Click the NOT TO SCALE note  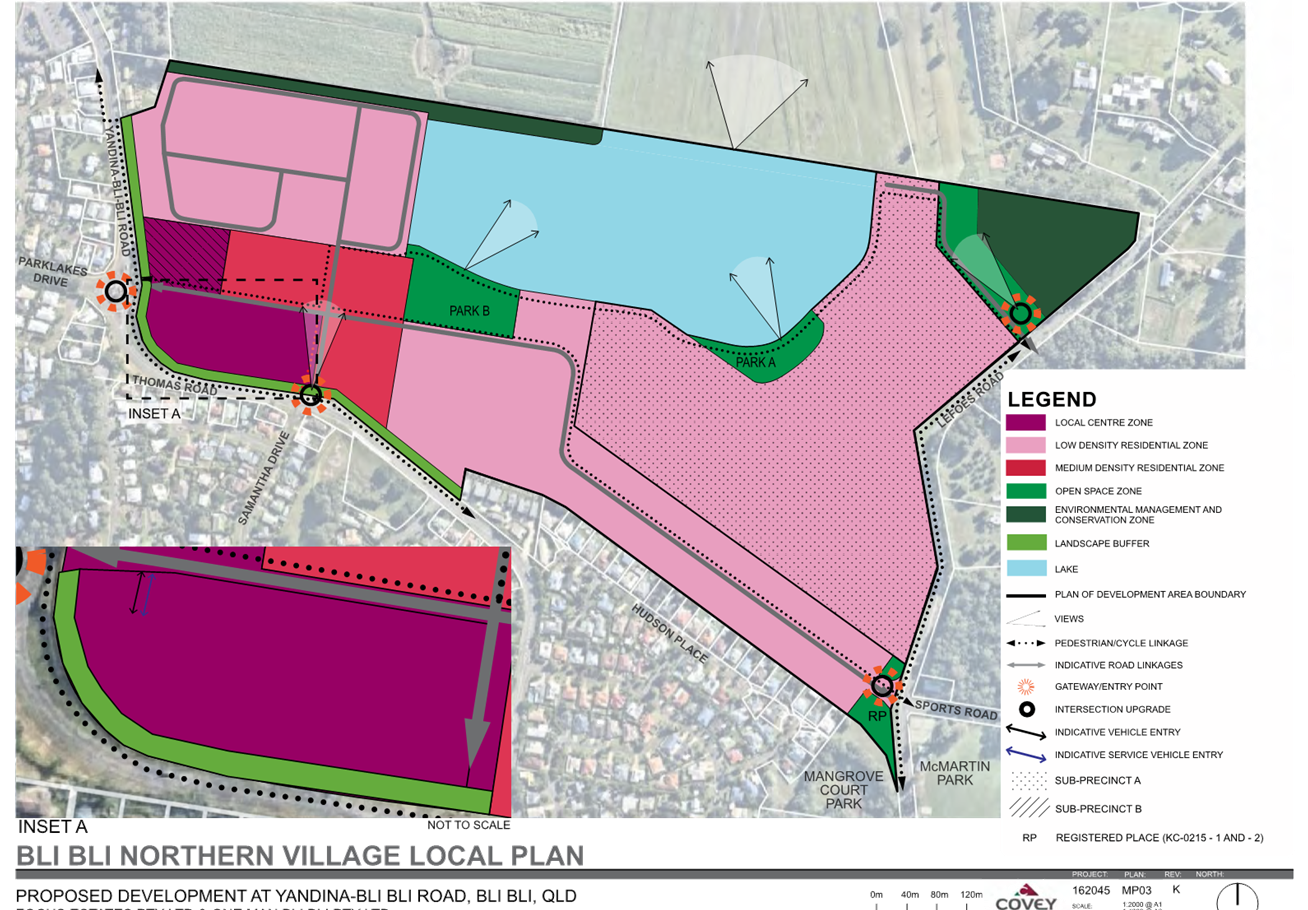468,825
